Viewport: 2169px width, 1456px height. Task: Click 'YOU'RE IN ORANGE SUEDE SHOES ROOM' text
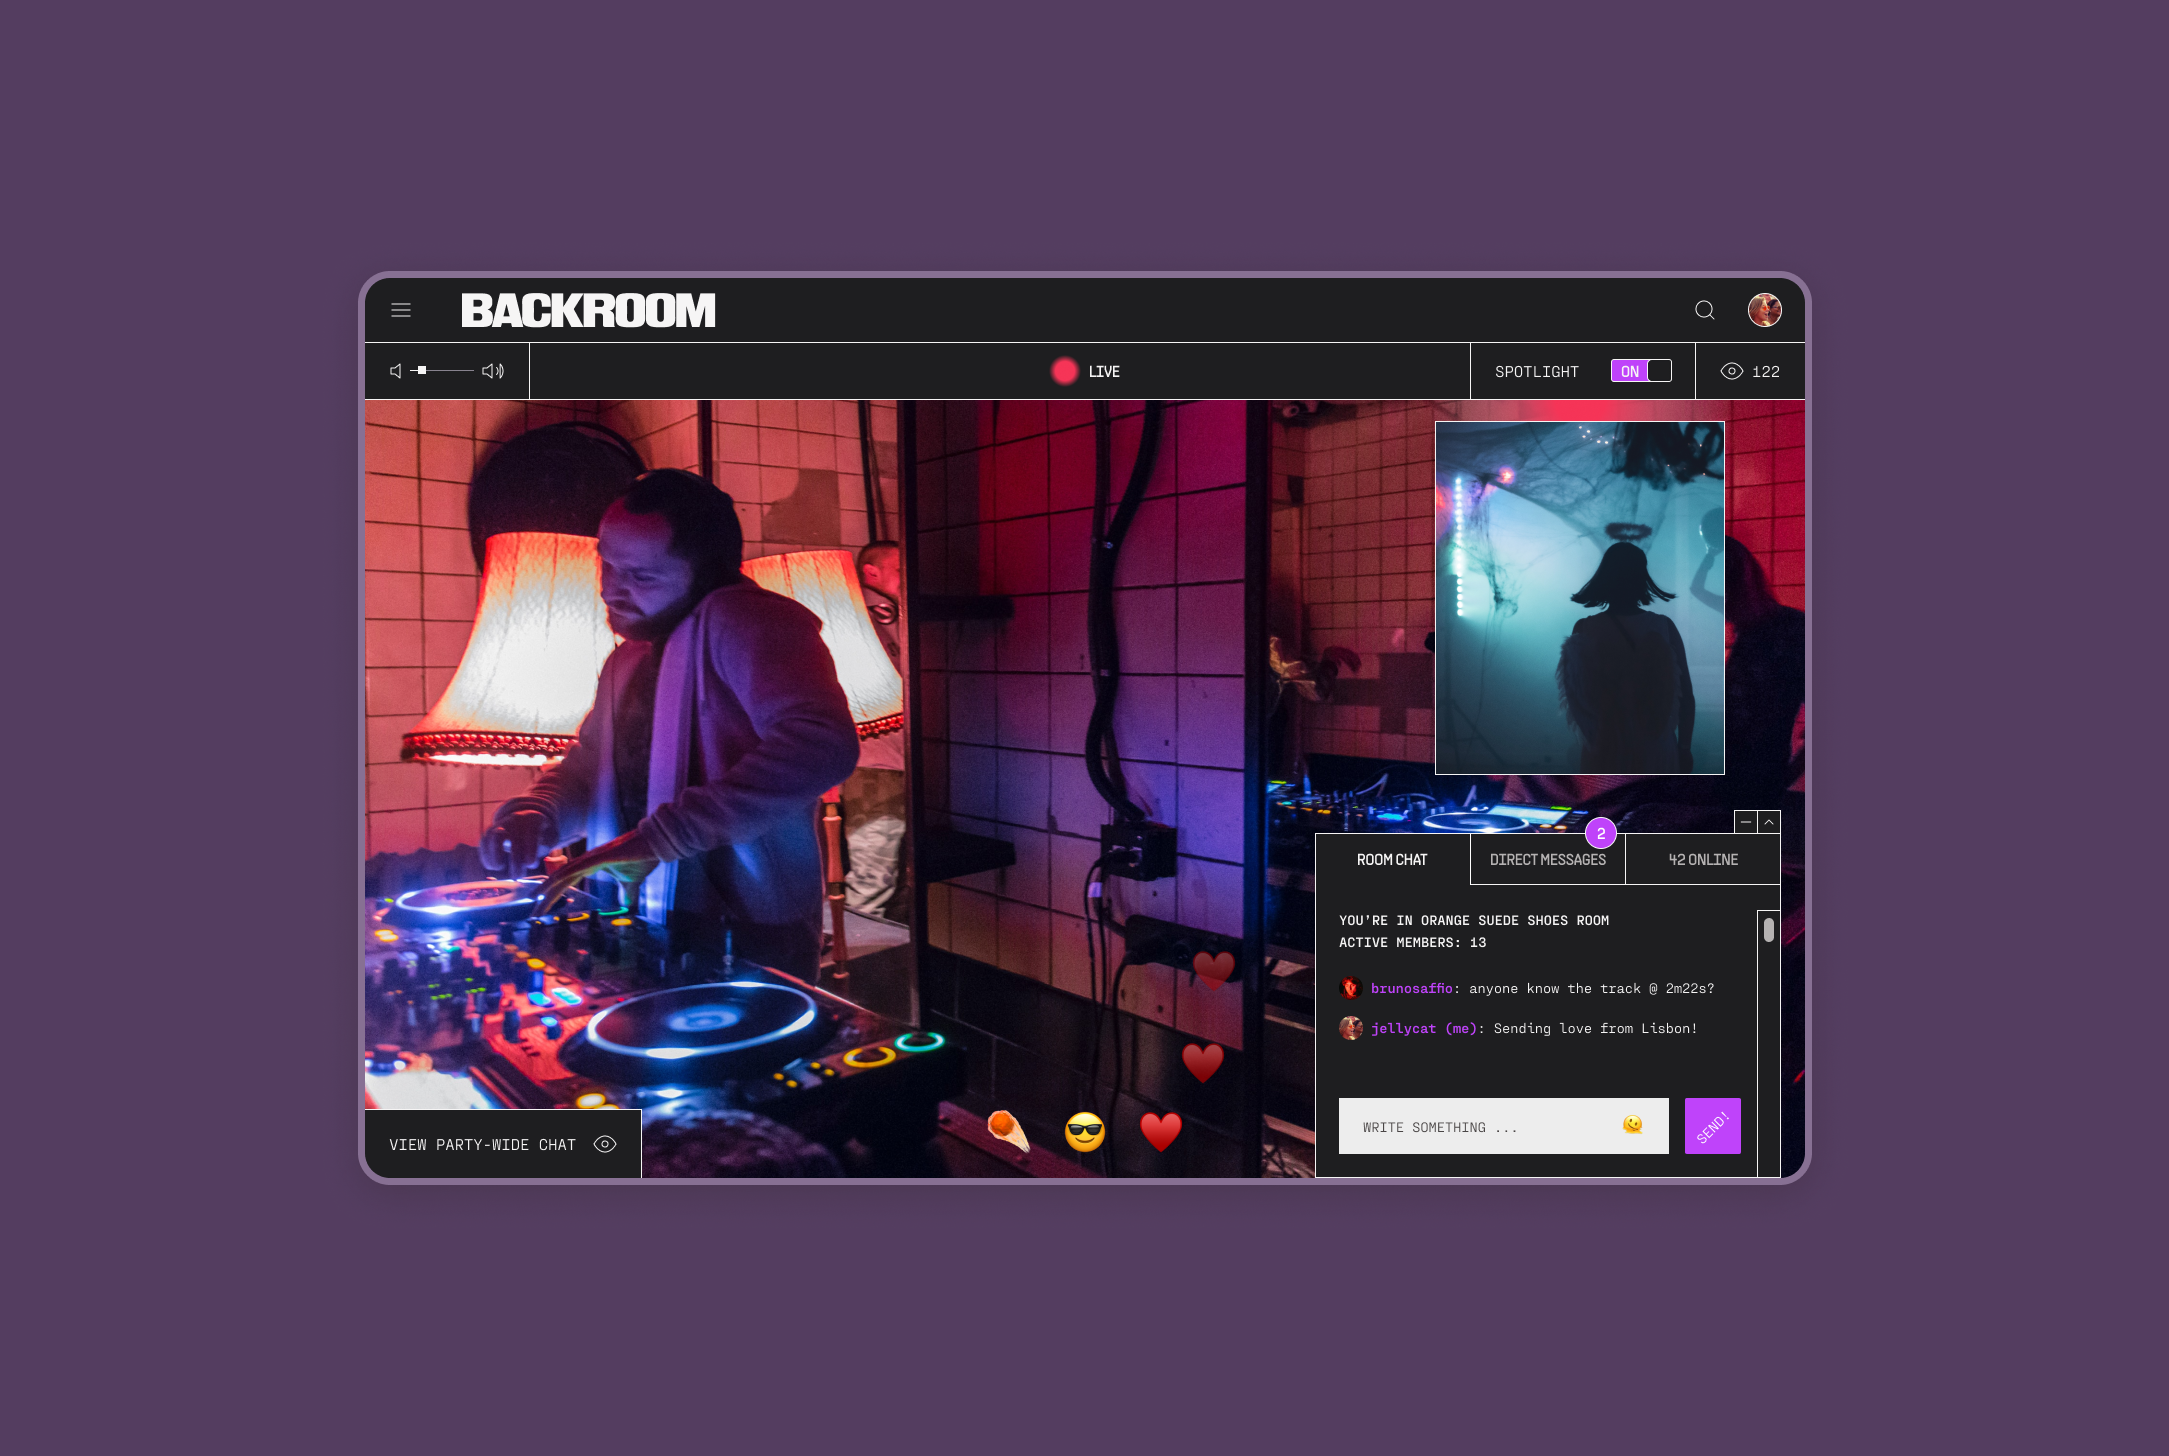(1474, 921)
